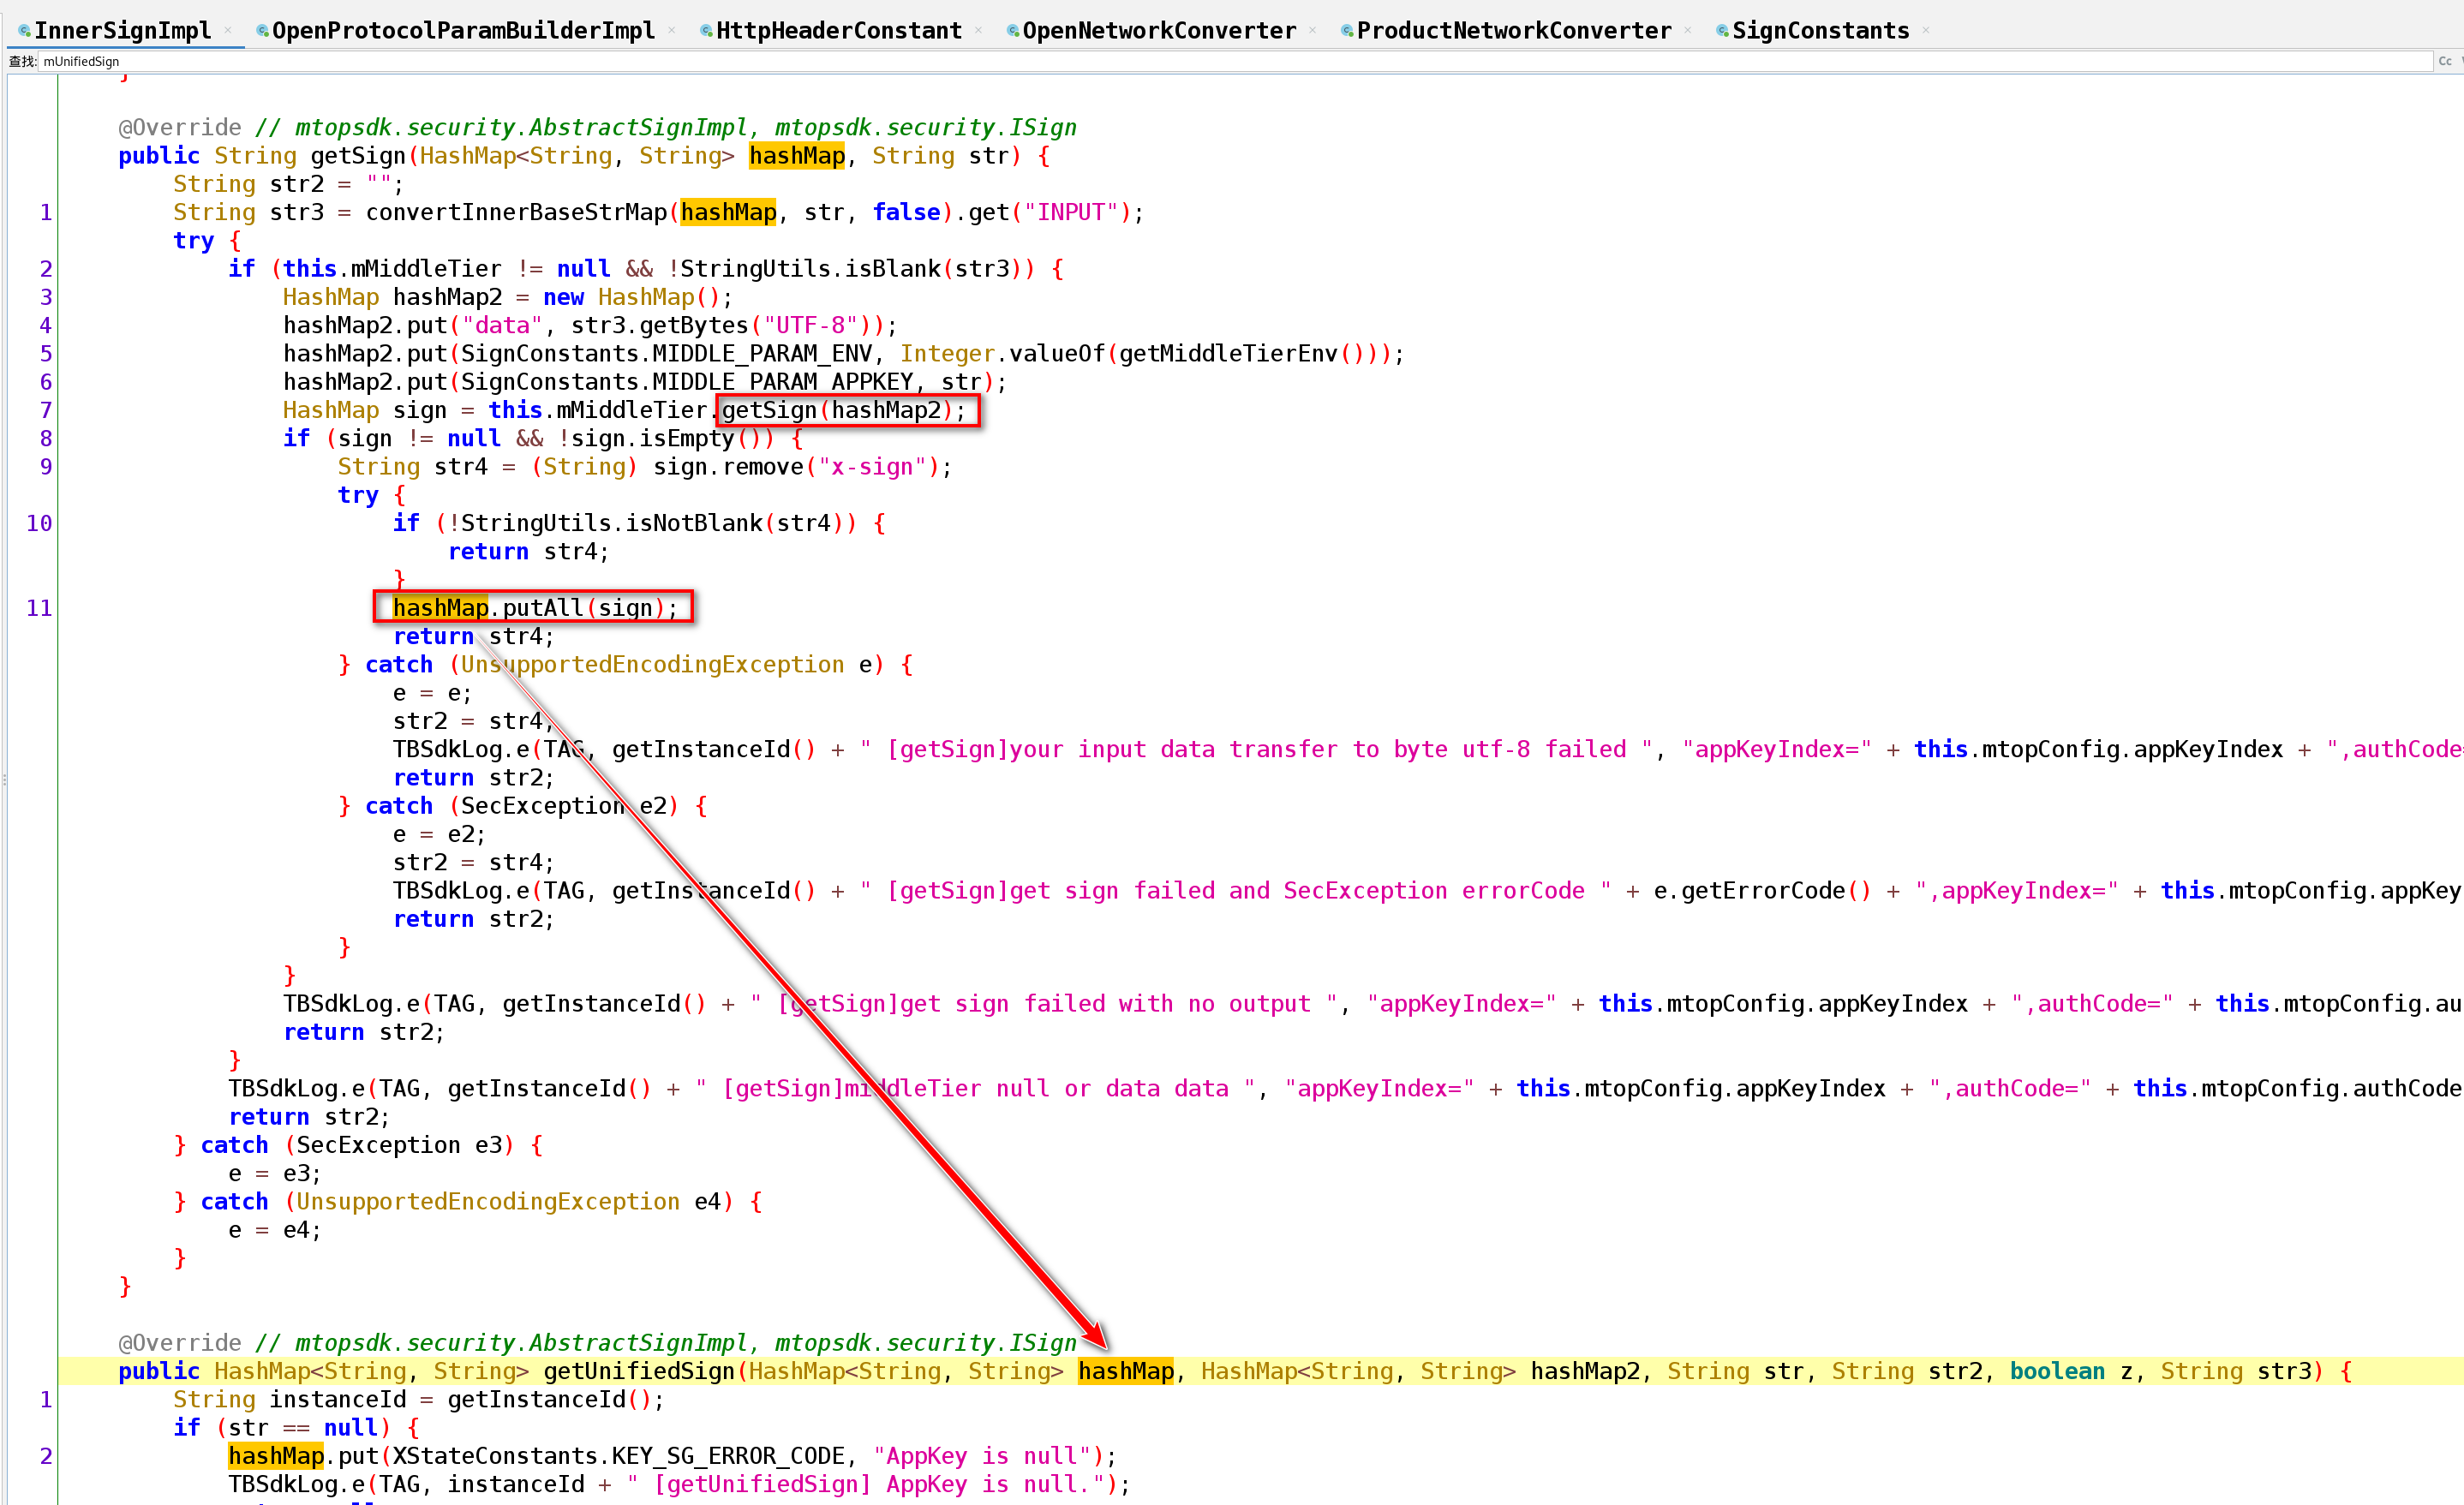The image size is (2464, 1505).
Task: Click the class icon on ProductNetworkConverter tab
Action: click(1347, 31)
